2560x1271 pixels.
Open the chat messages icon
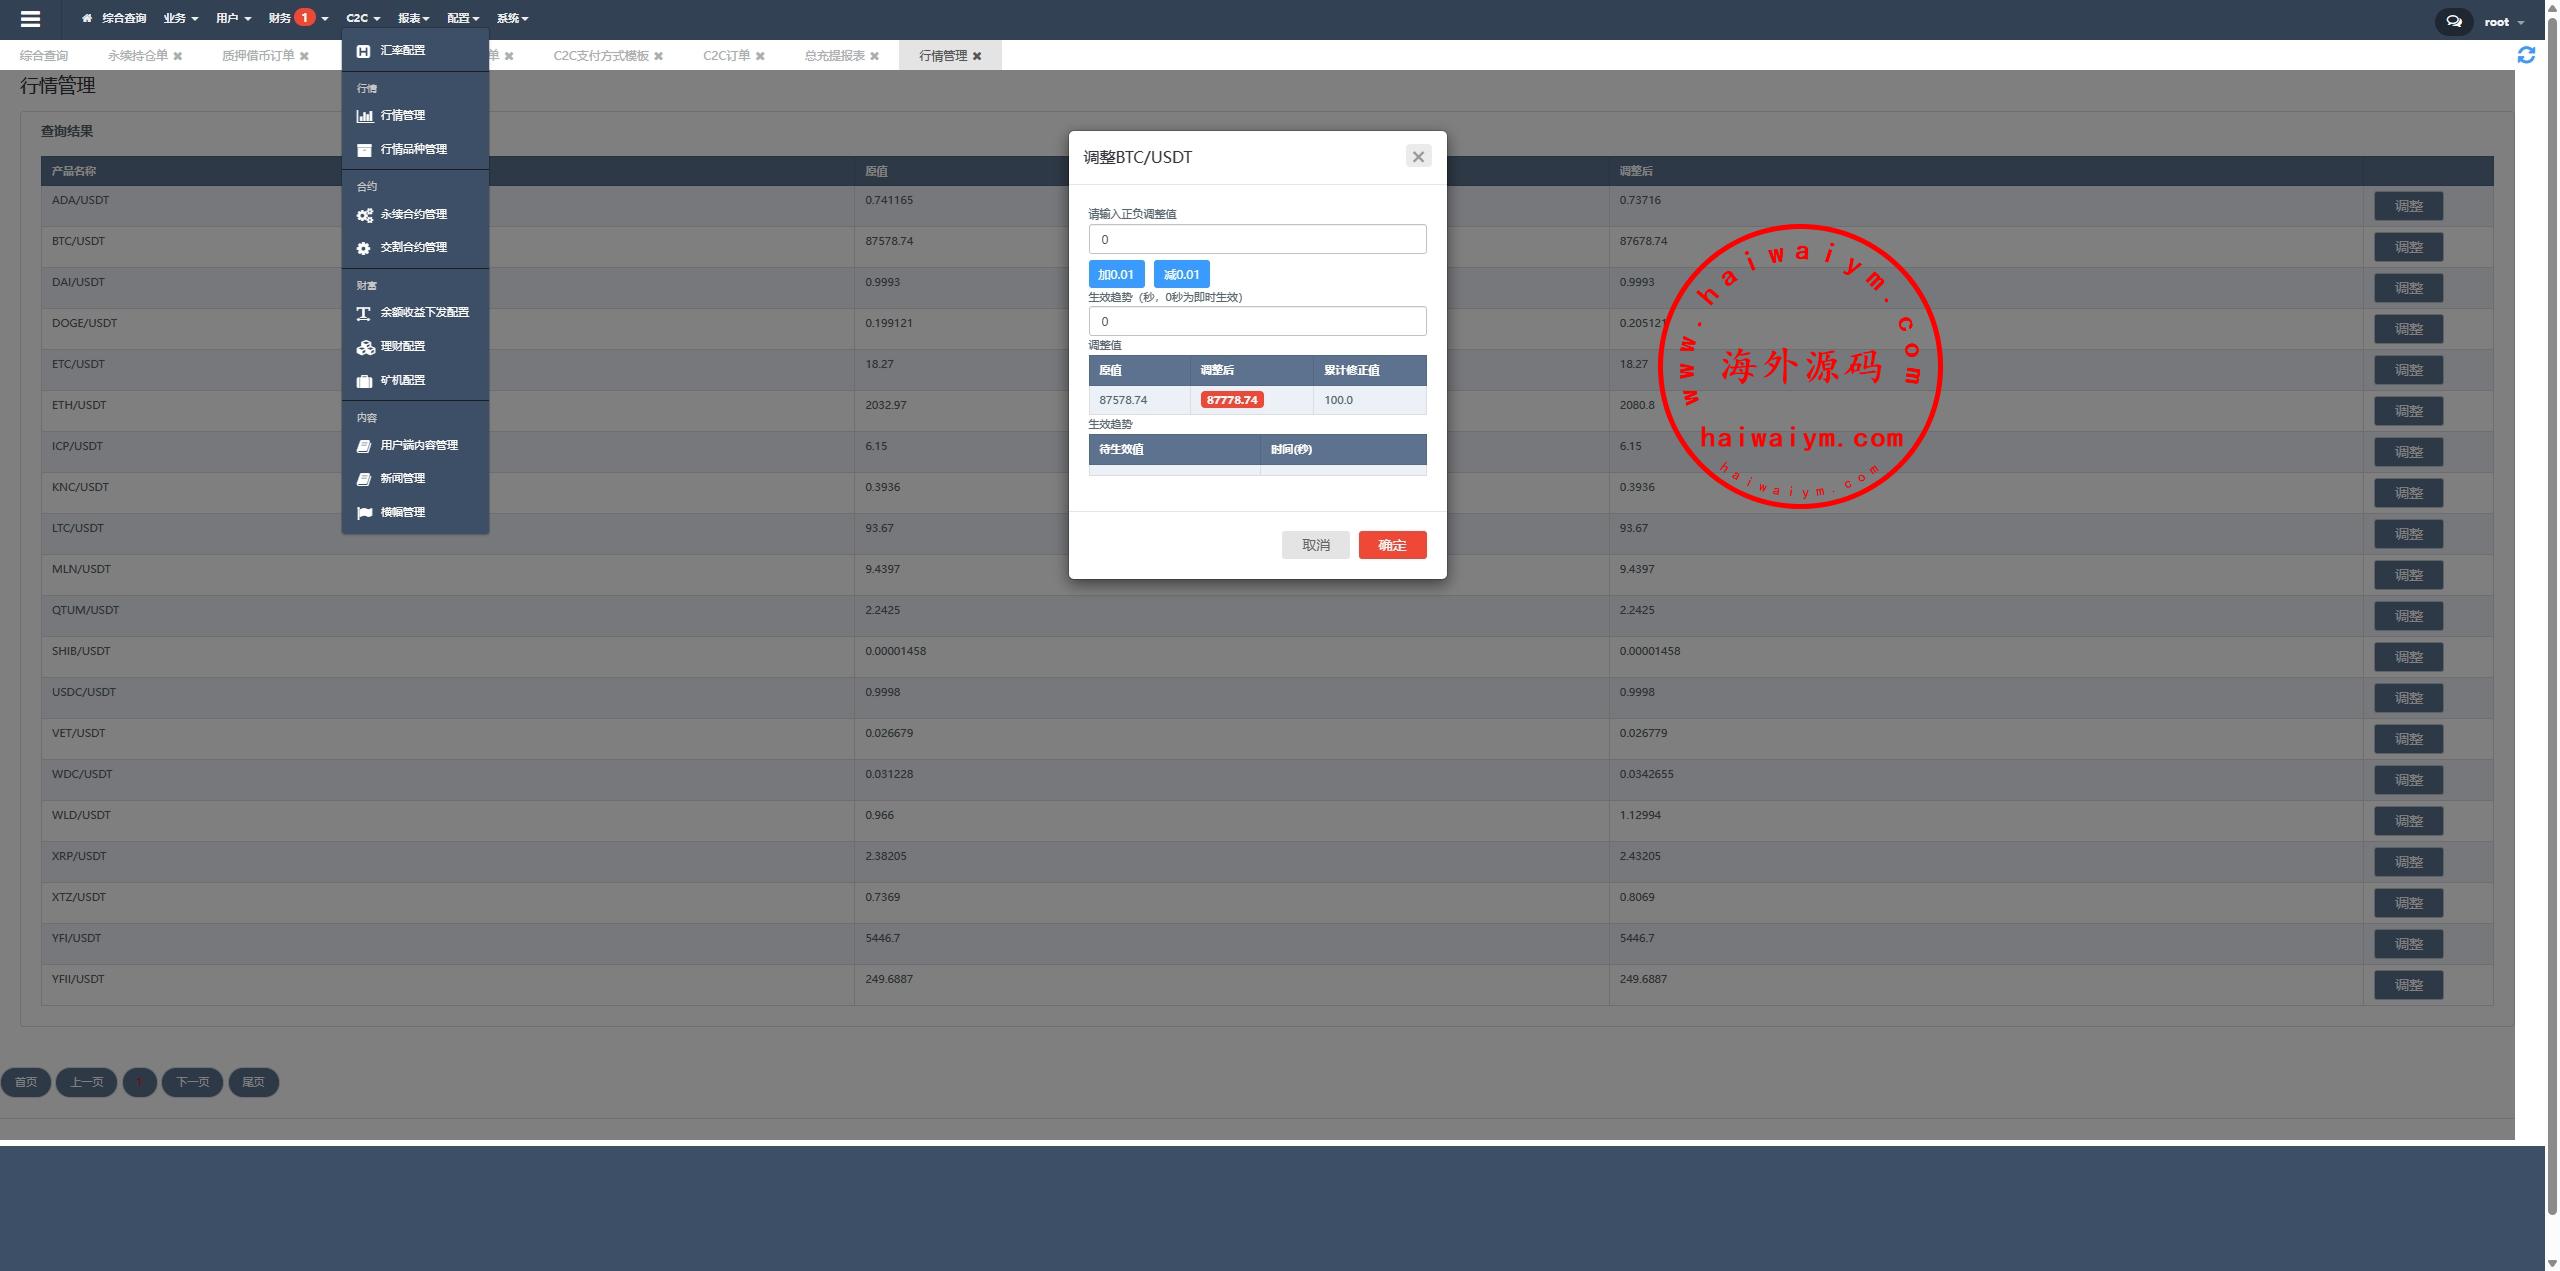click(x=2453, y=21)
